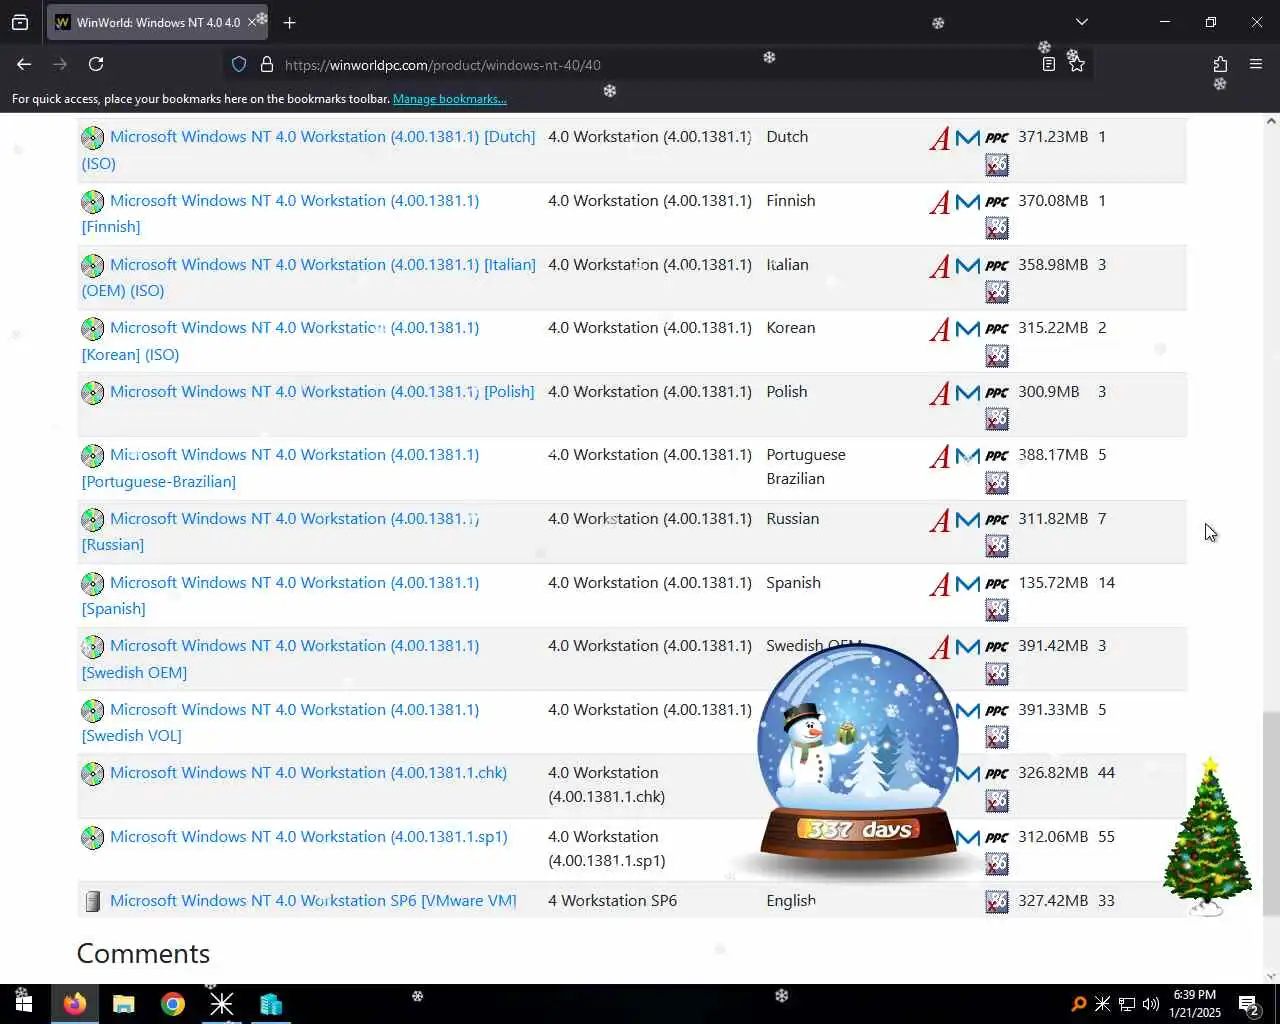This screenshot has height=1024, width=1280.
Task: Click the scrollbar down arrow
Action: click(x=1271, y=975)
